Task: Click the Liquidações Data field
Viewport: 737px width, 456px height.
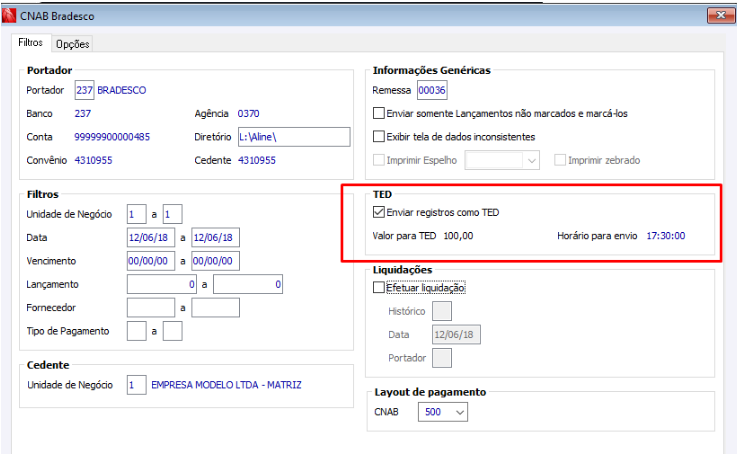Action: pos(456,335)
